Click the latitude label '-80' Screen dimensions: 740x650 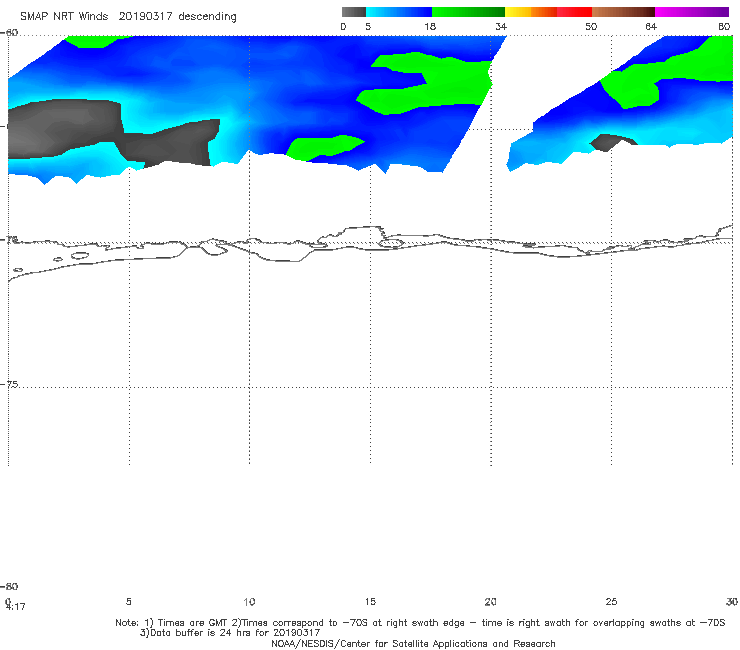9,586
